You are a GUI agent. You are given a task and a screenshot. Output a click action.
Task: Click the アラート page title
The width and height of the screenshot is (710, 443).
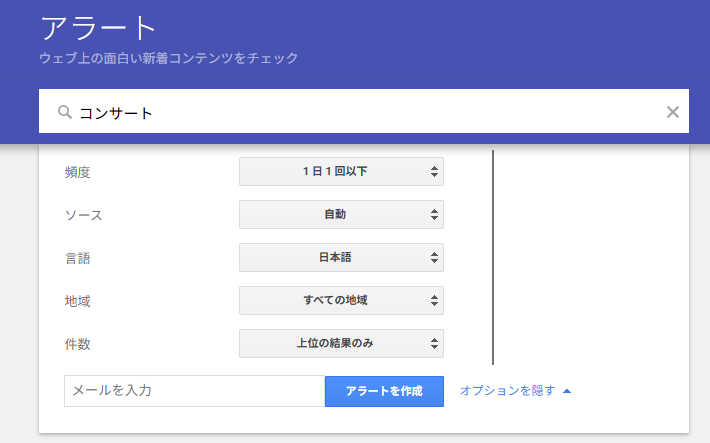[99, 27]
